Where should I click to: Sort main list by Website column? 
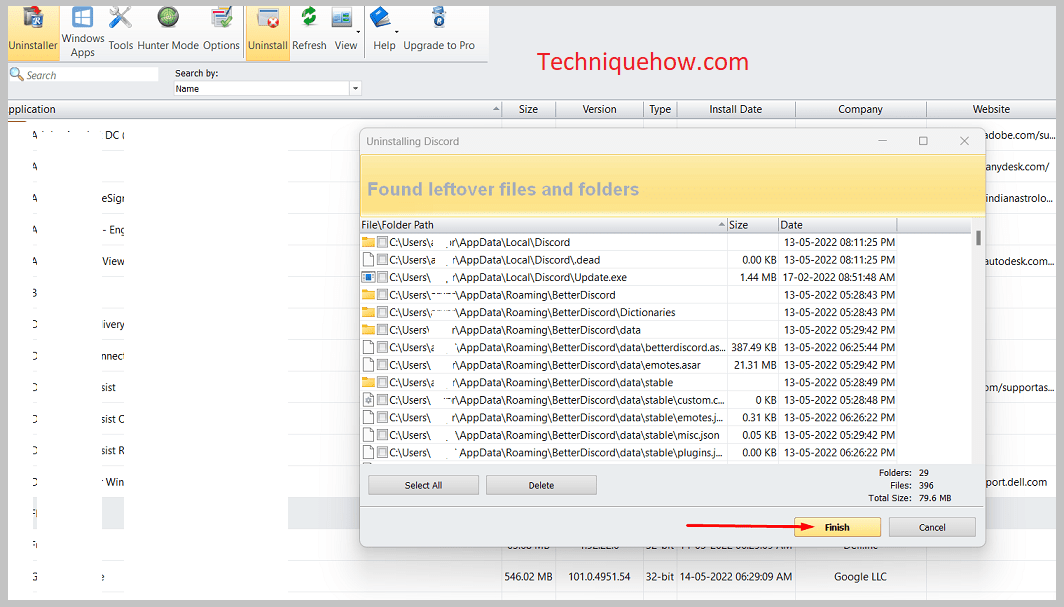[991, 109]
